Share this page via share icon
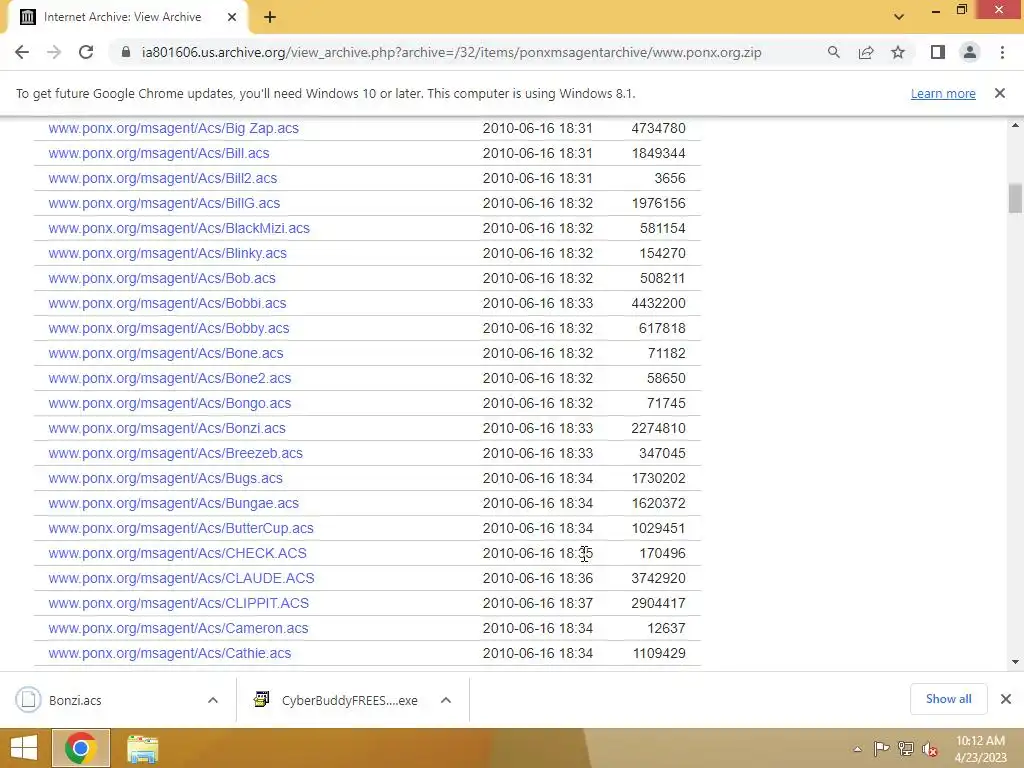This screenshot has width=1024, height=768. point(866,52)
